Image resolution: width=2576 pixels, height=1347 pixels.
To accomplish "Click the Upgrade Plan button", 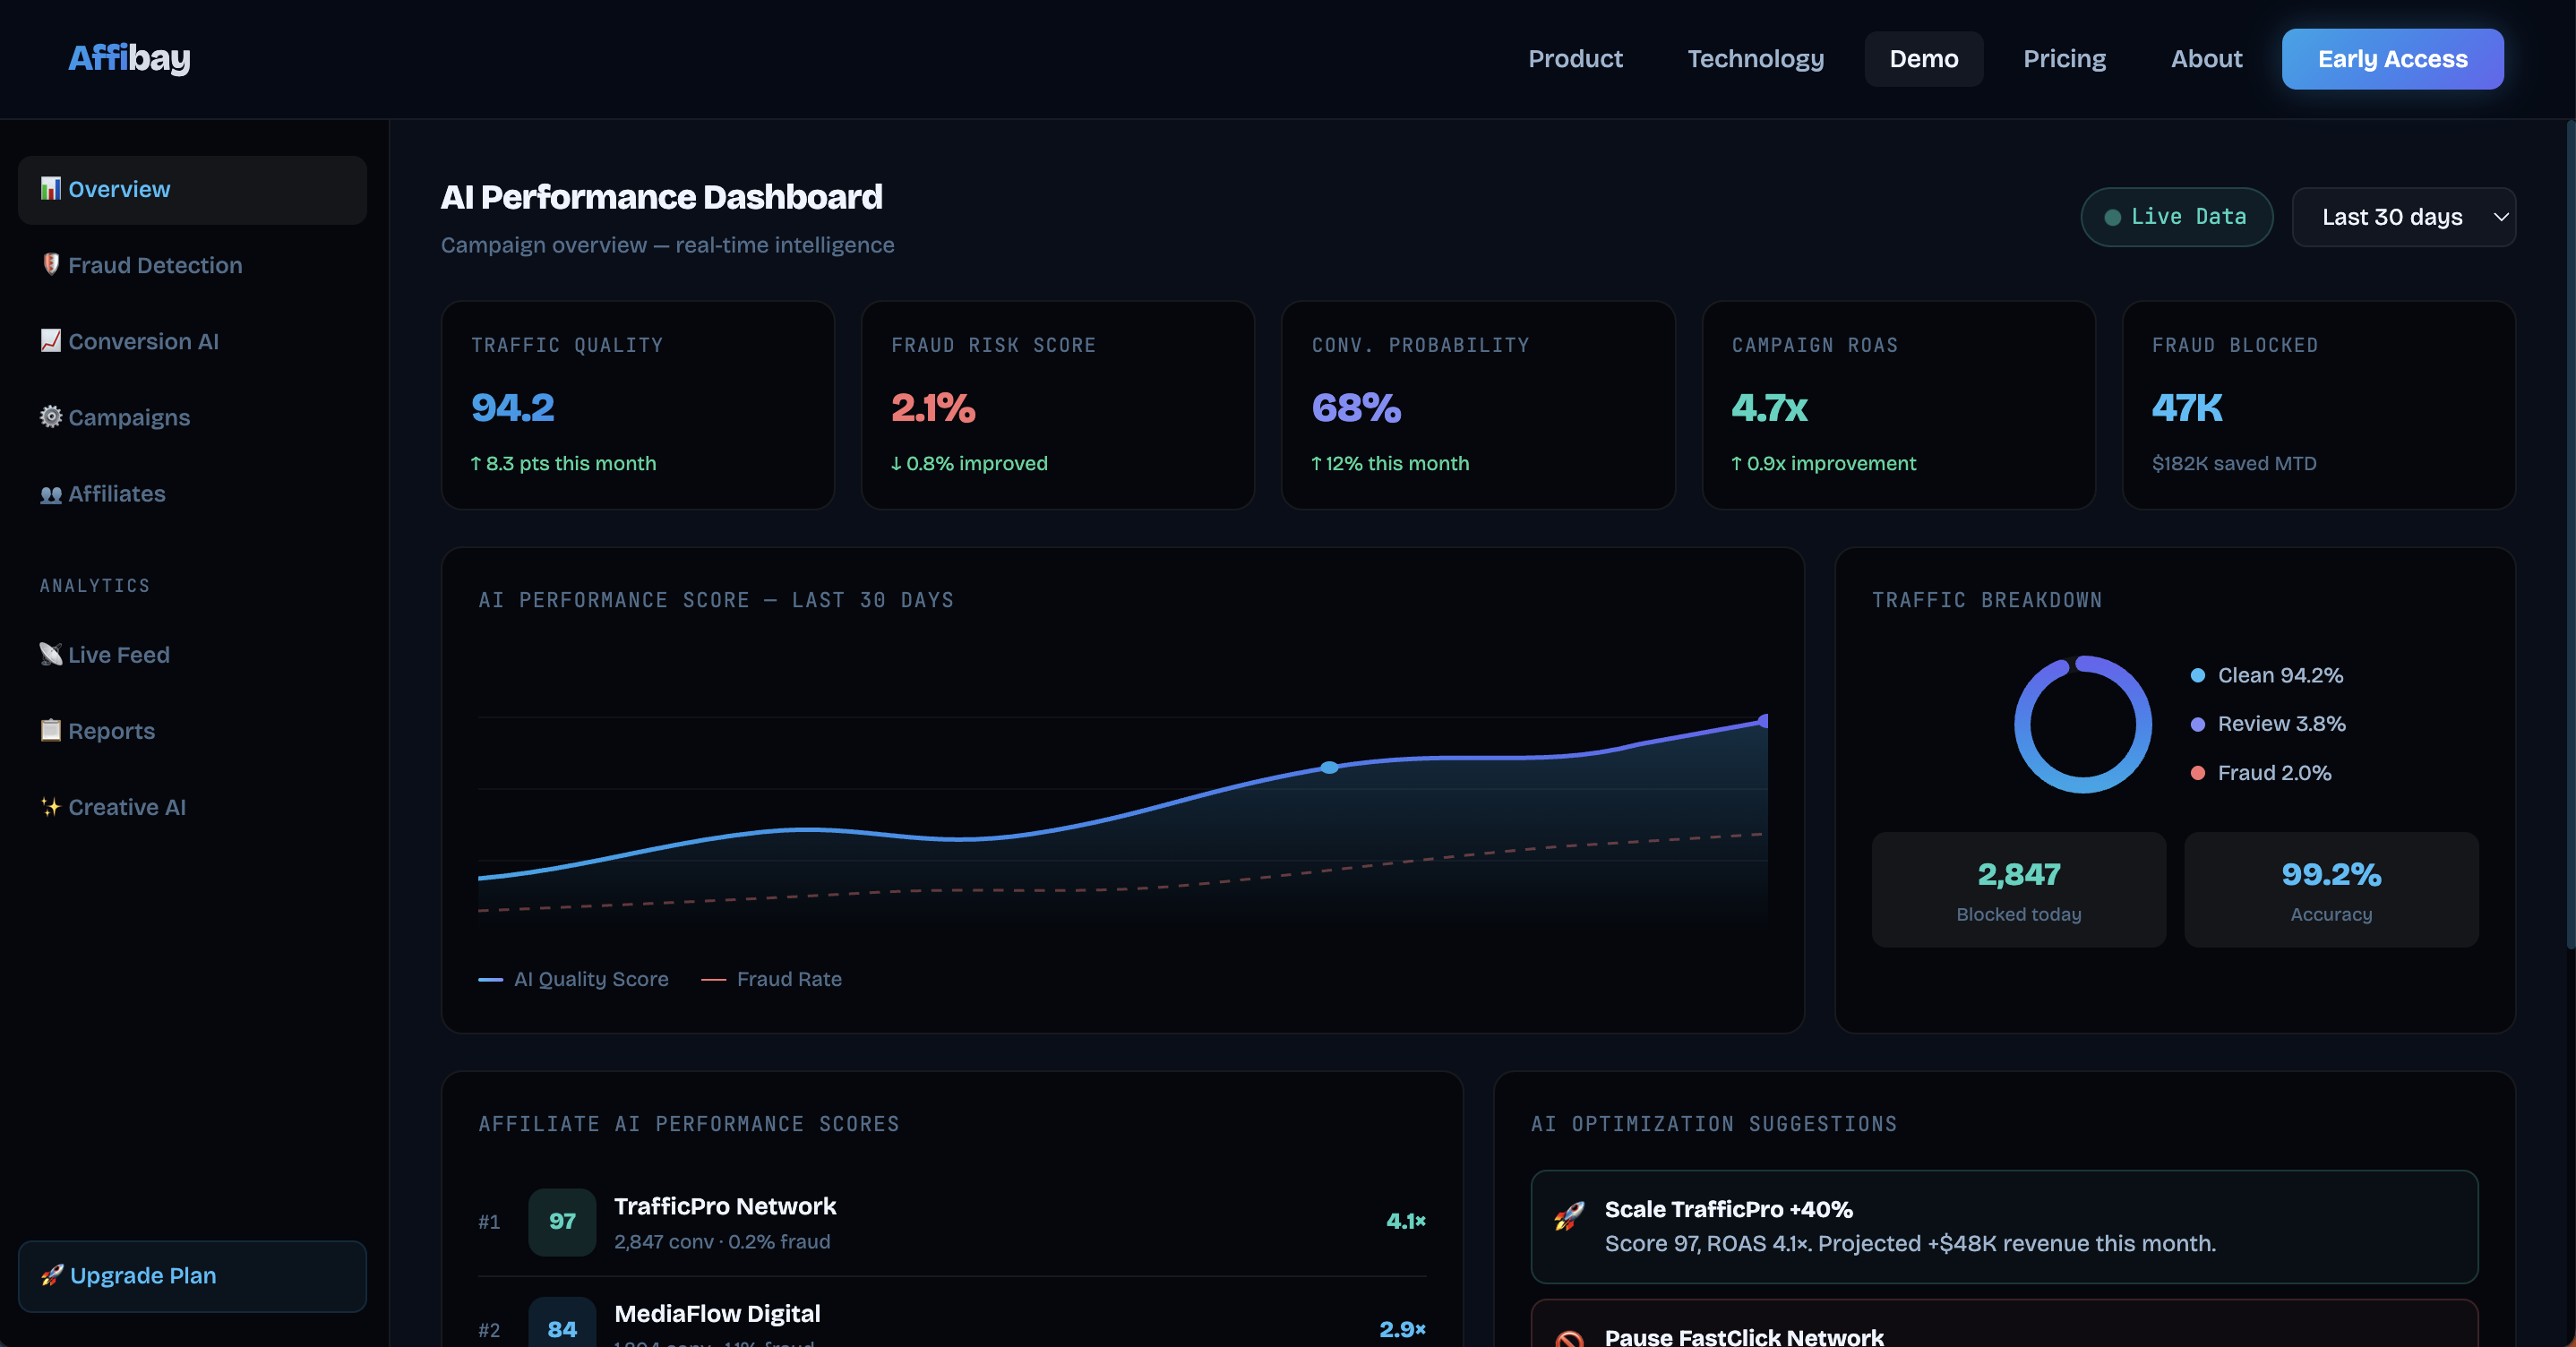I will tap(192, 1276).
